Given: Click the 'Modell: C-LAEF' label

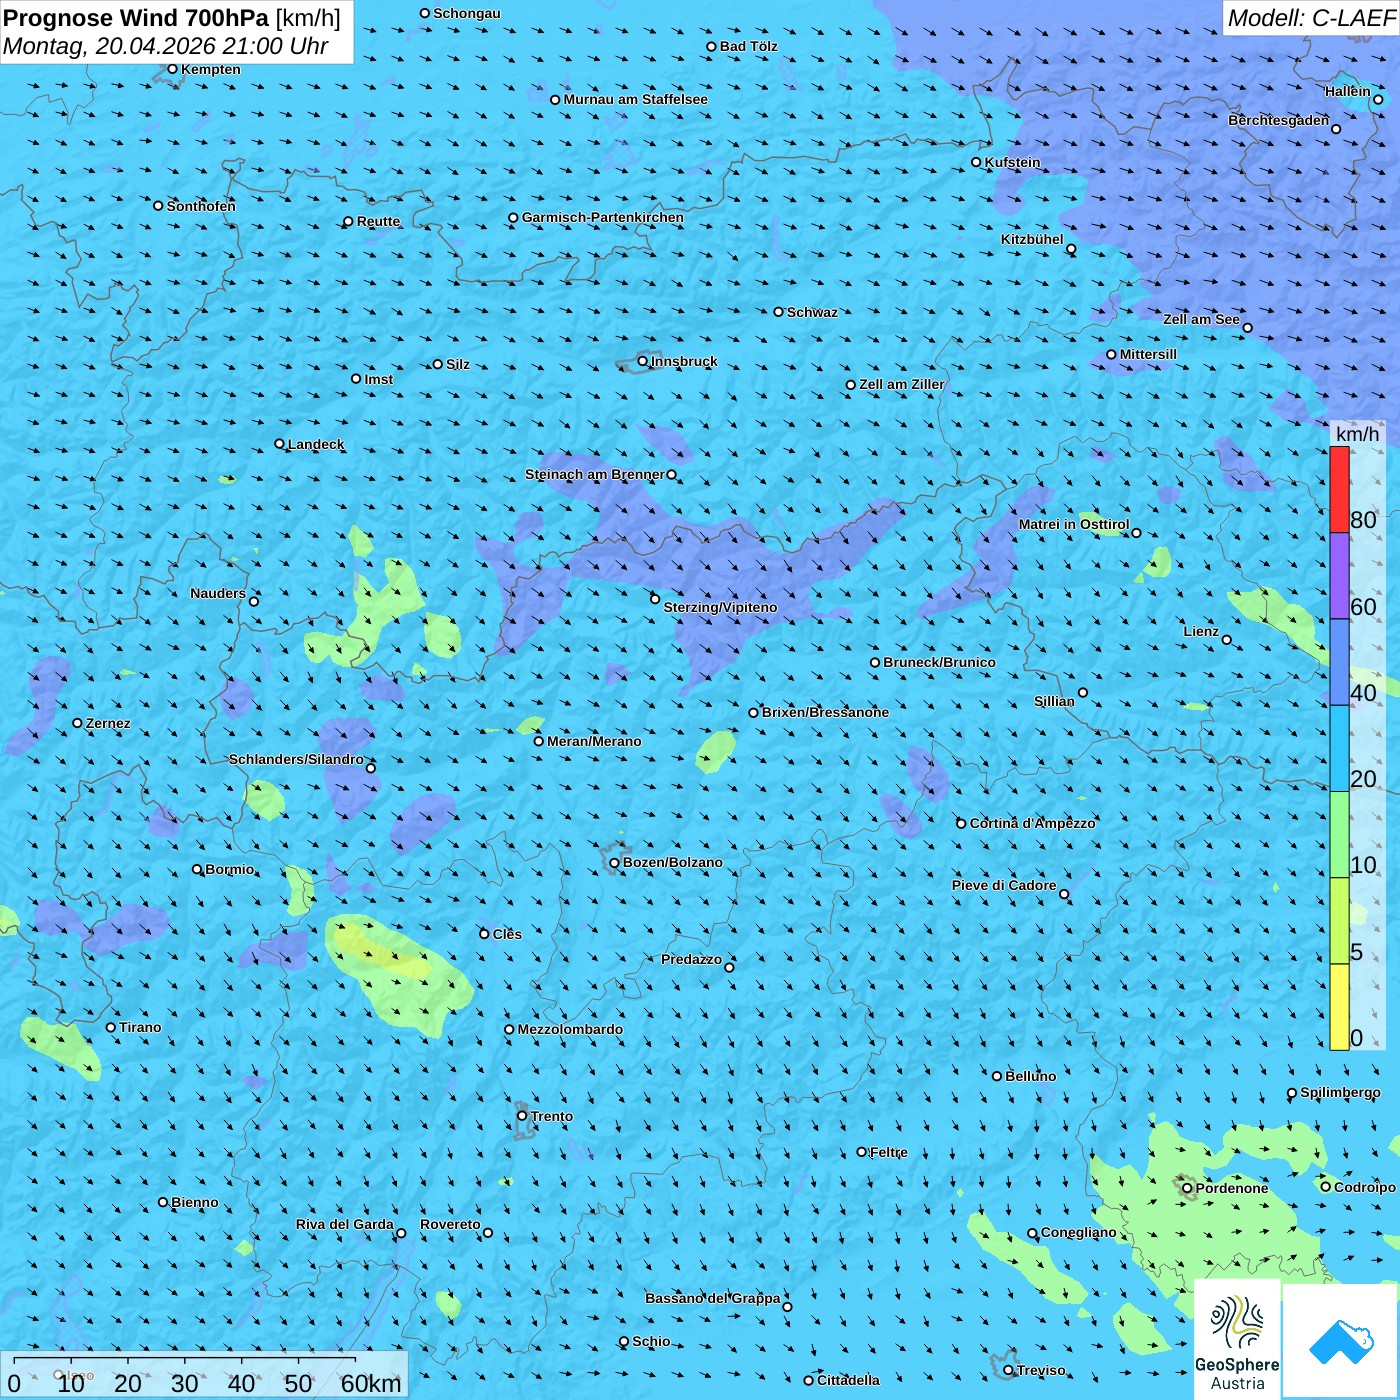Looking at the screenshot, I should point(1311,18).
